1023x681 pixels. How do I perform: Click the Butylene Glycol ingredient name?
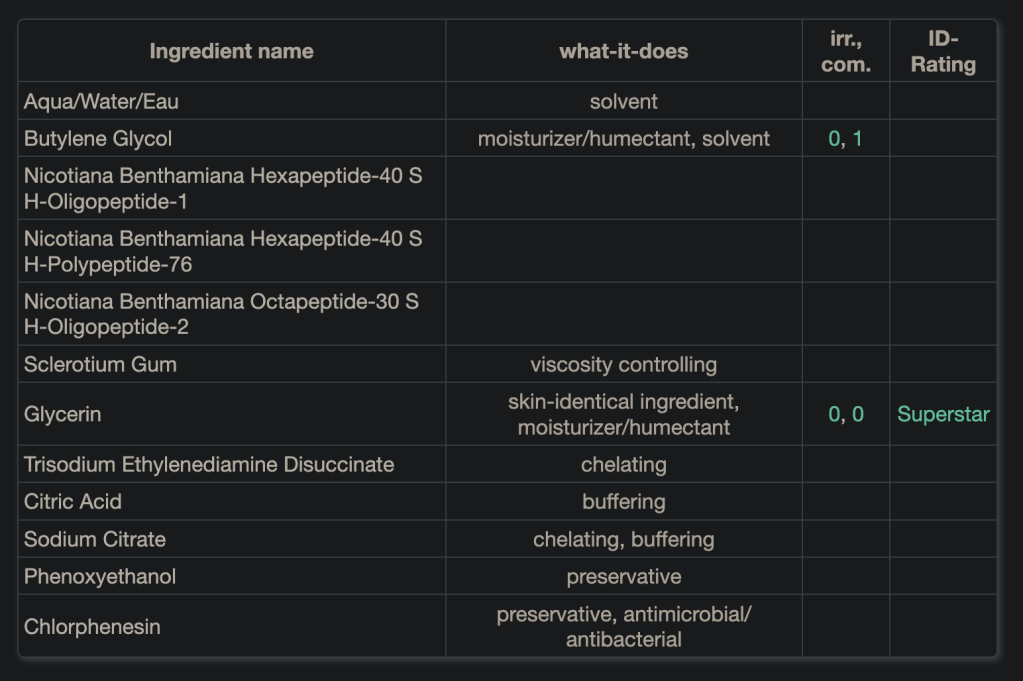click(x=98, y=139)
